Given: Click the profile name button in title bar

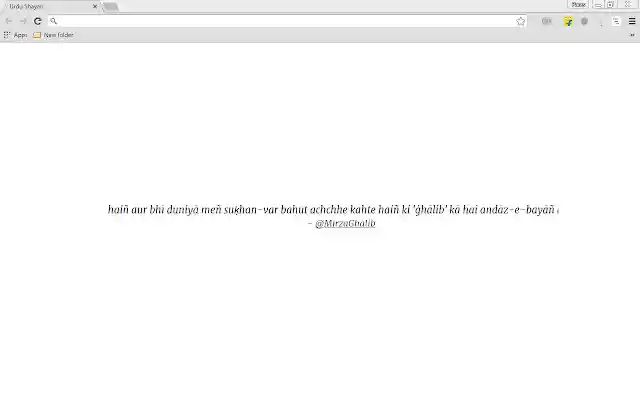Looking at the screenshot, I should [578, 4].
